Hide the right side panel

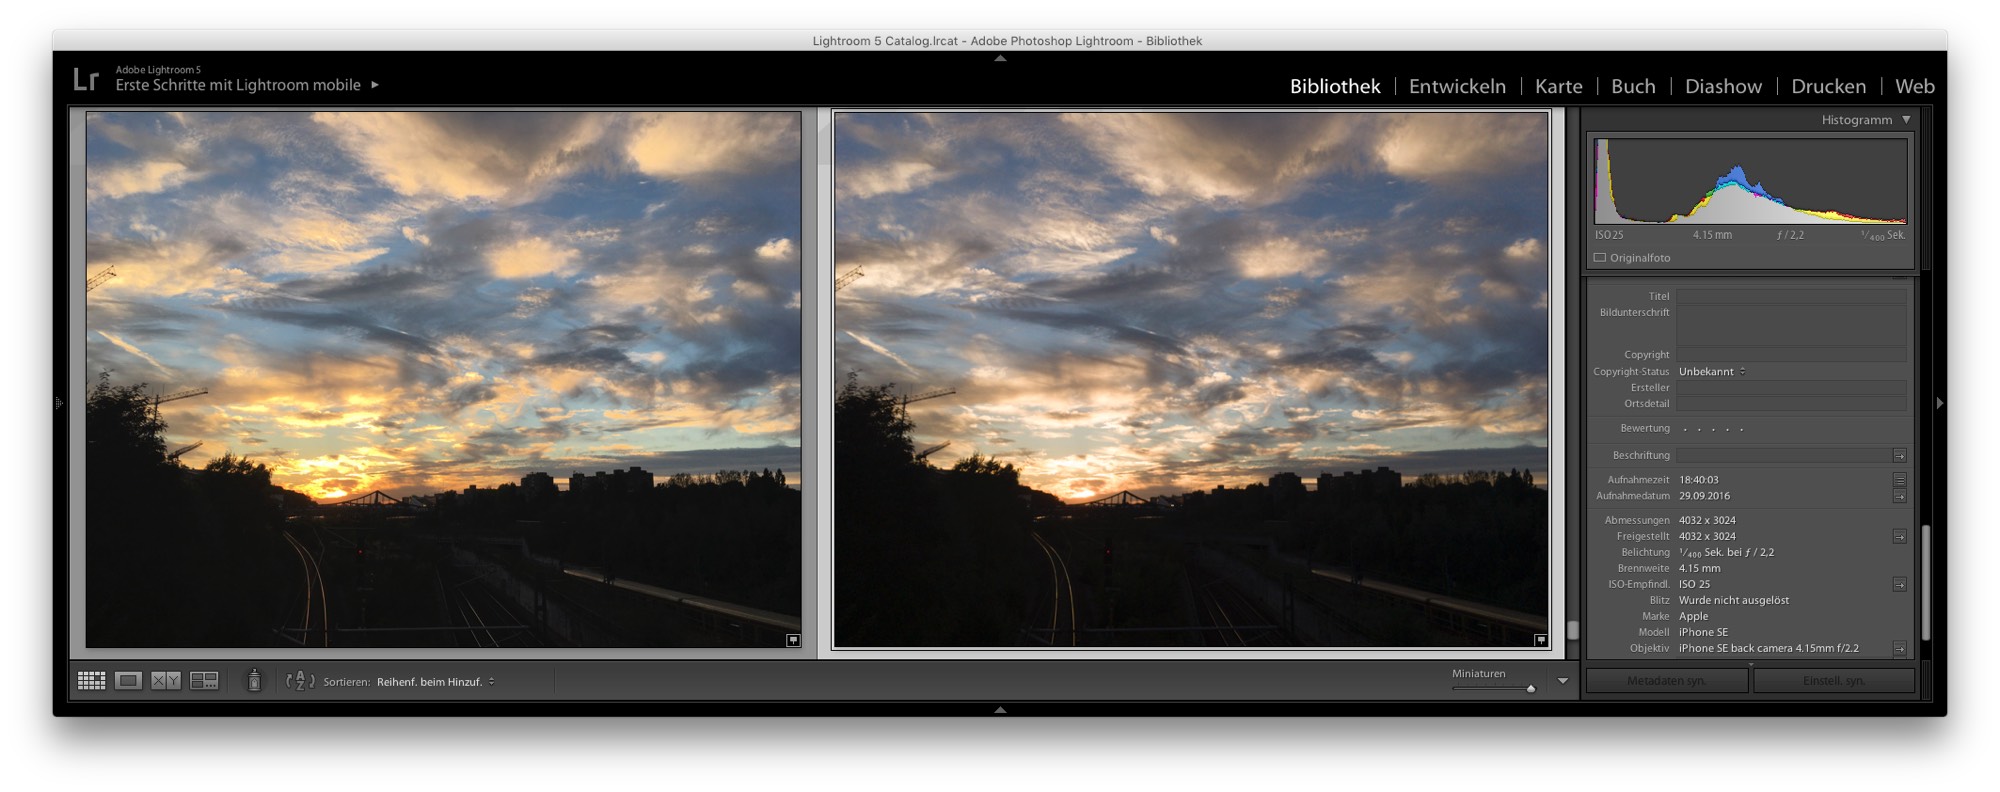pyautogui.click(x=1940, y=403)
